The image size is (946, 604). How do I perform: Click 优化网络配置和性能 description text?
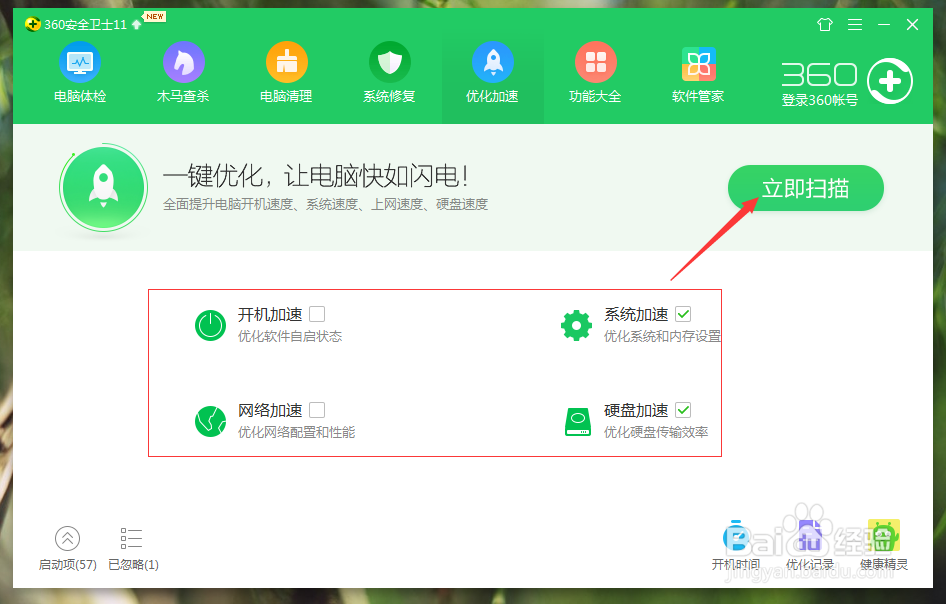297,432
